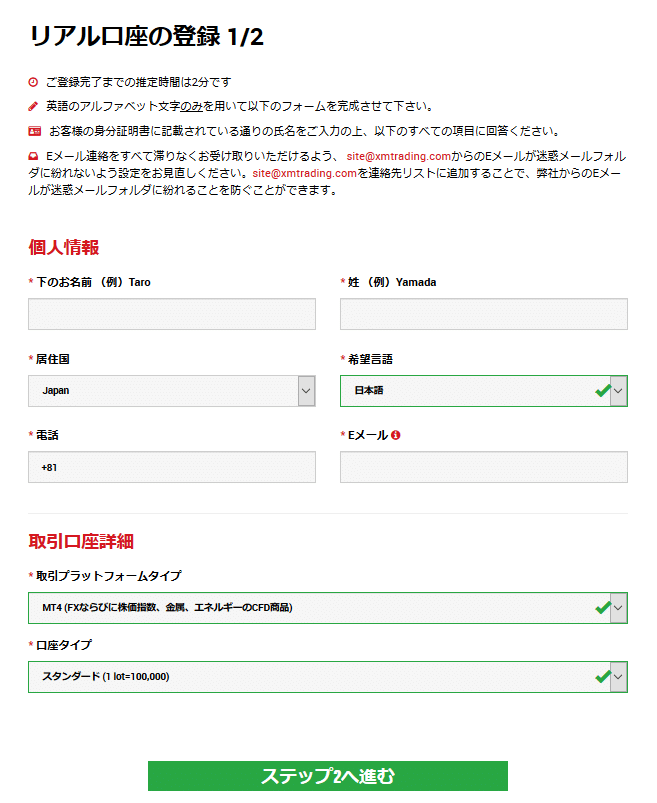Open the 希望言語 日本語 dropdown

point(483,391)
